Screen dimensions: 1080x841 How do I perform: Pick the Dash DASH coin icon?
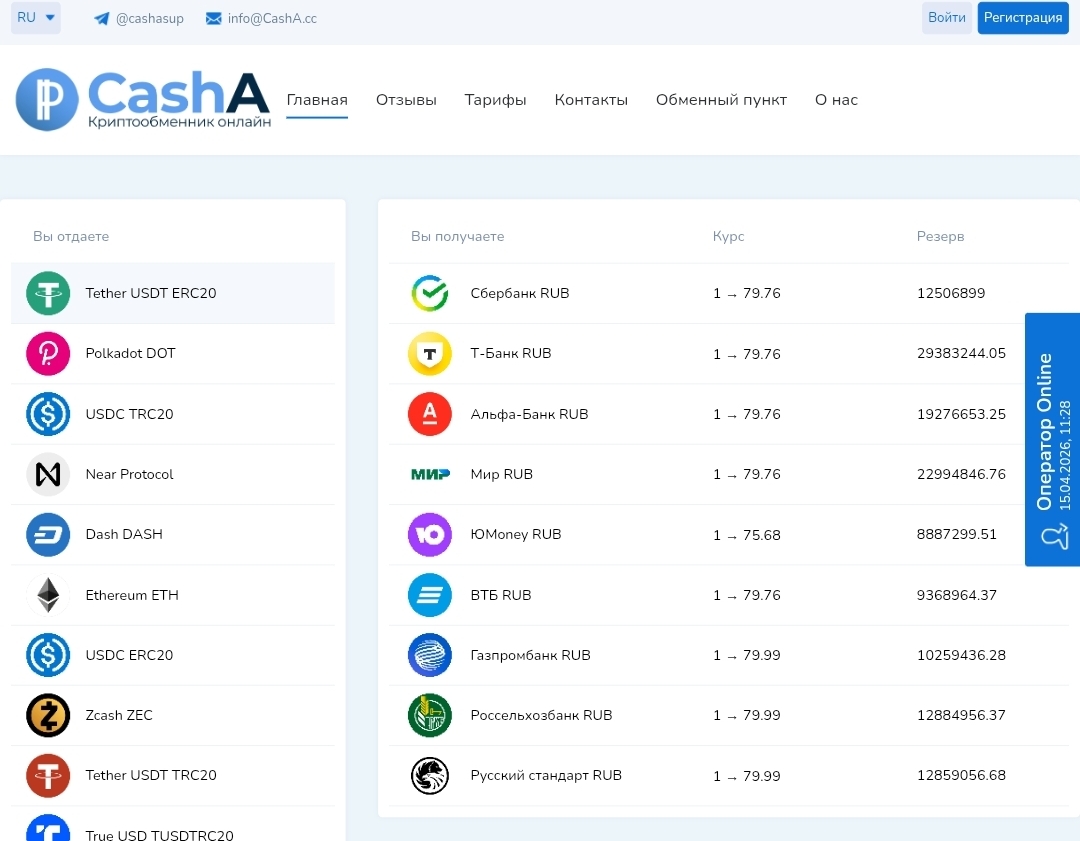(x=48, y=534)
